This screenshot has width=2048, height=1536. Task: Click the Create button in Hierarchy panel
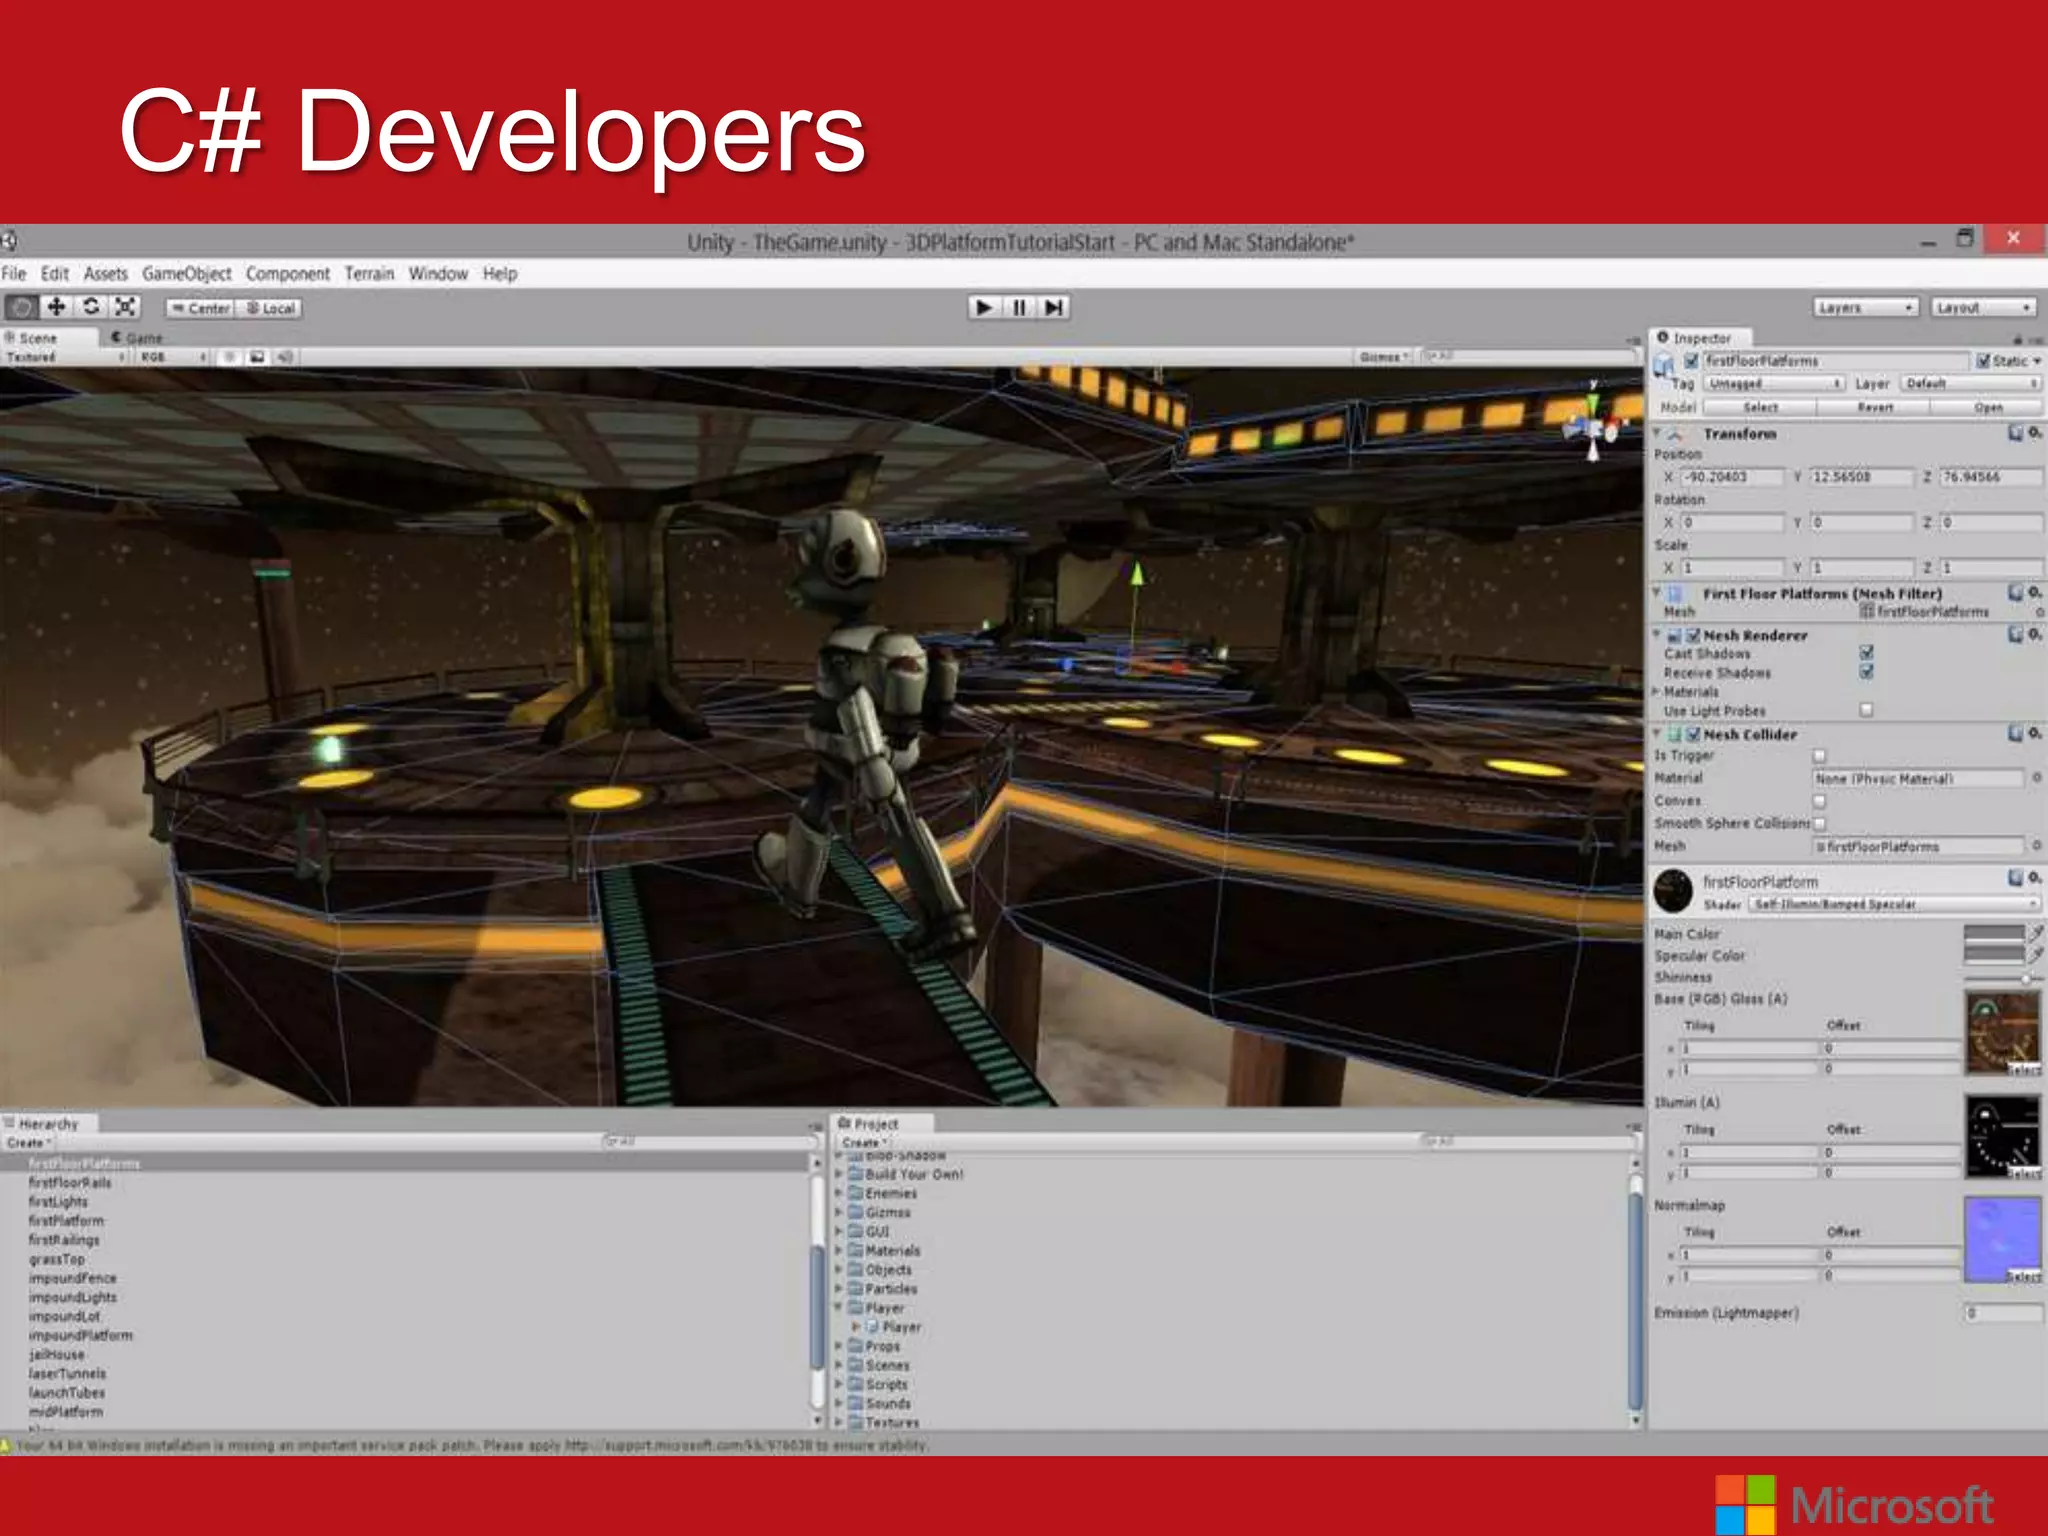[29, 1143]
